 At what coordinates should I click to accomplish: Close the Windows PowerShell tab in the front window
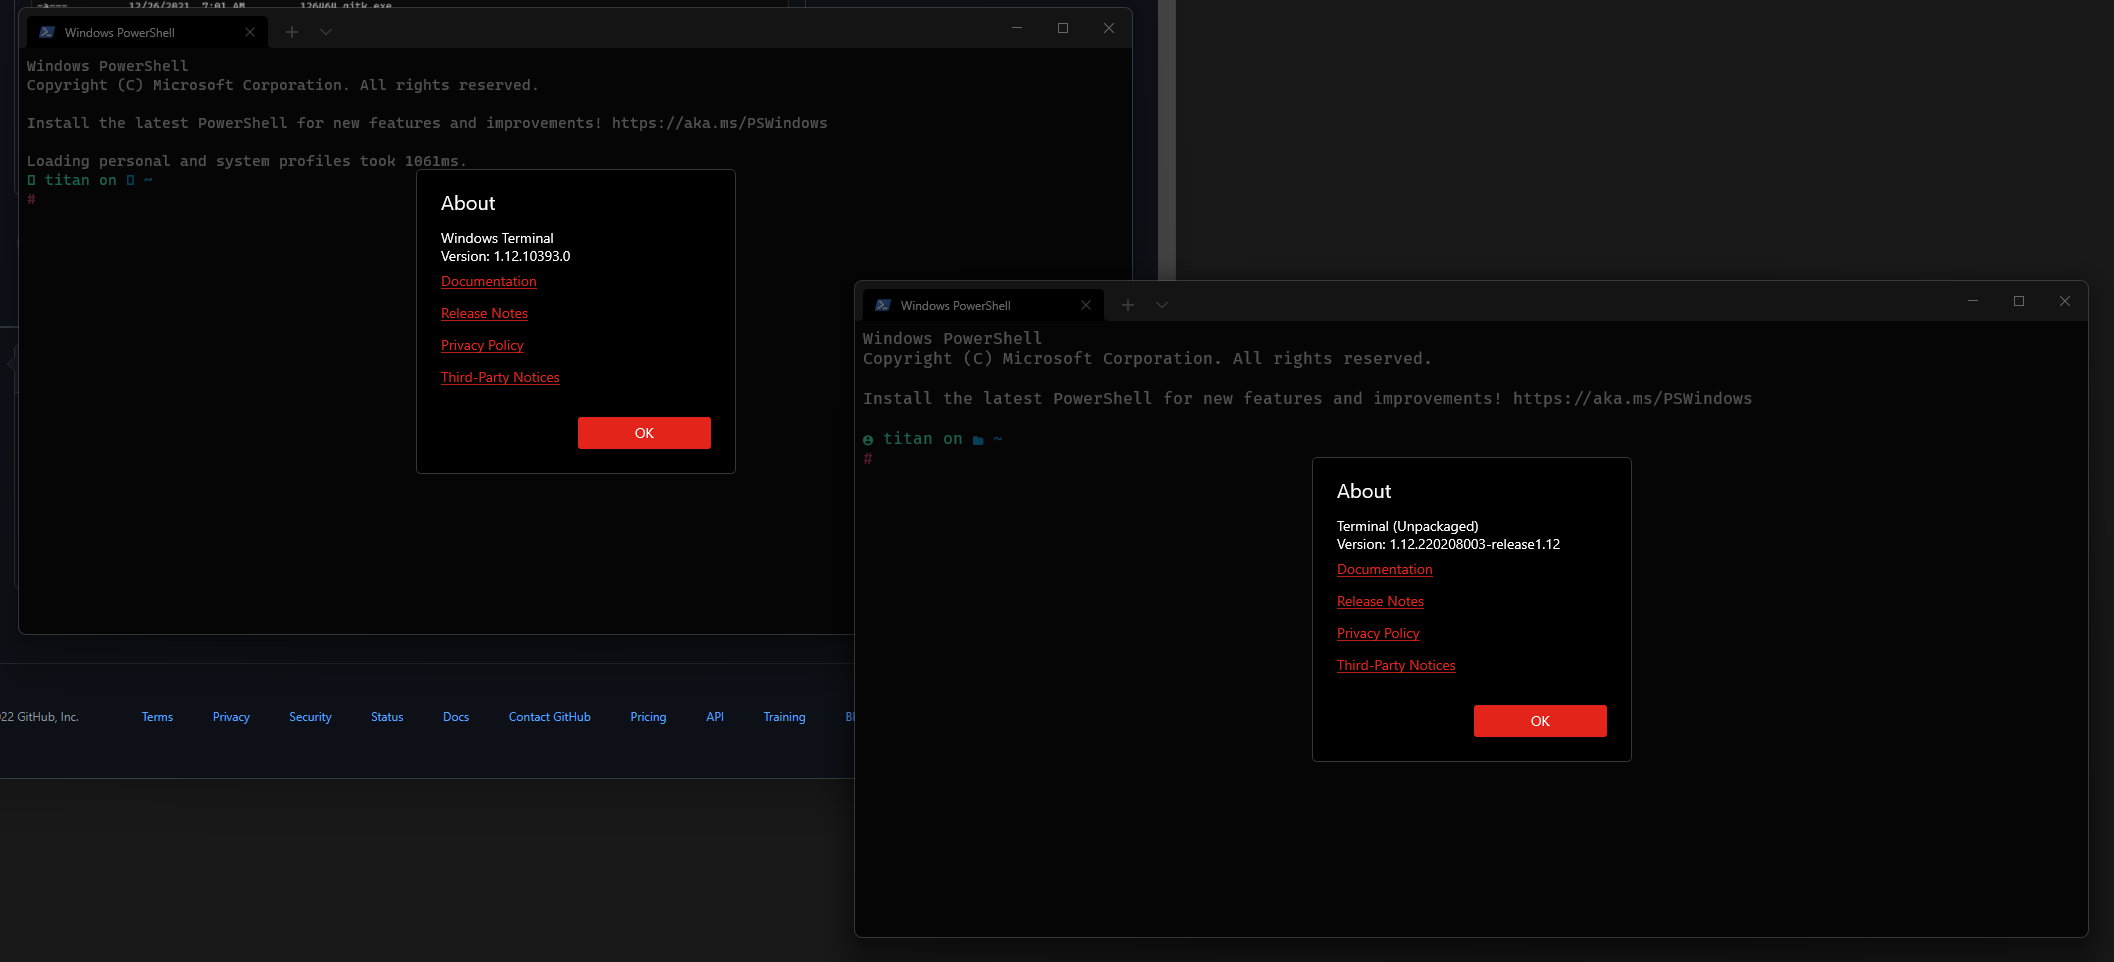(x=1086, y=305)
